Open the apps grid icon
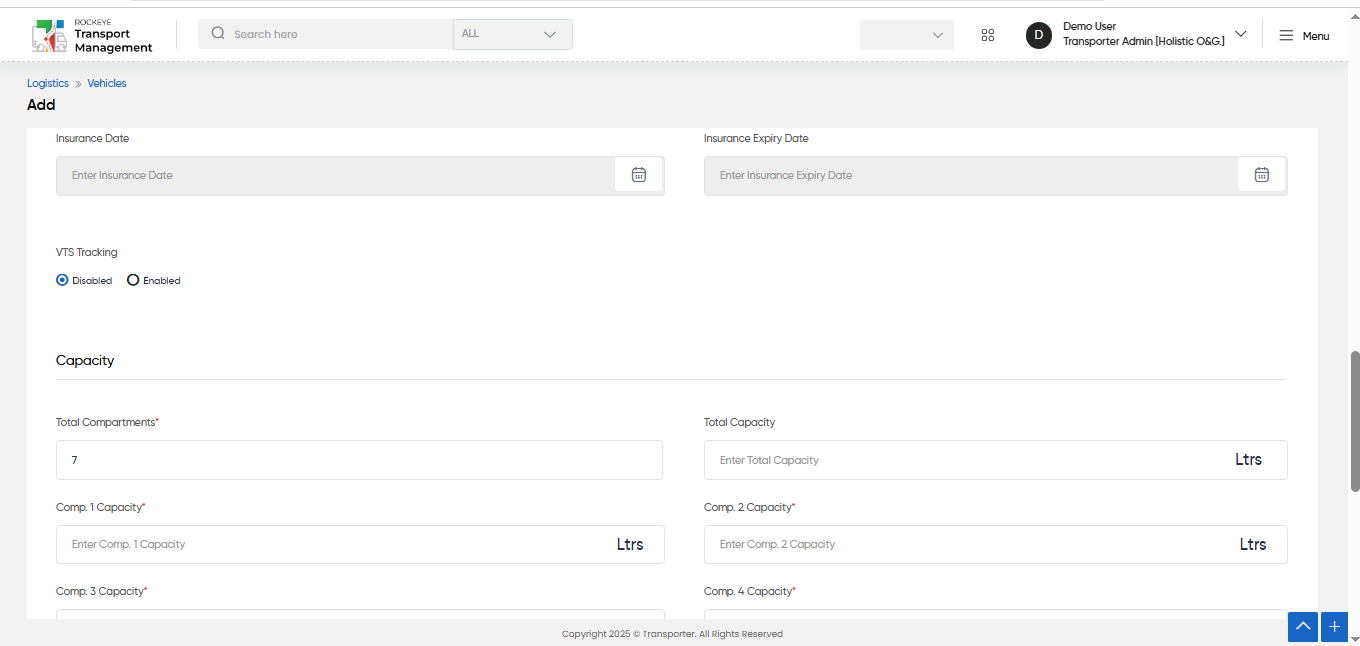The height and width of the screenshot is (646, 1360). click(988, 35)
